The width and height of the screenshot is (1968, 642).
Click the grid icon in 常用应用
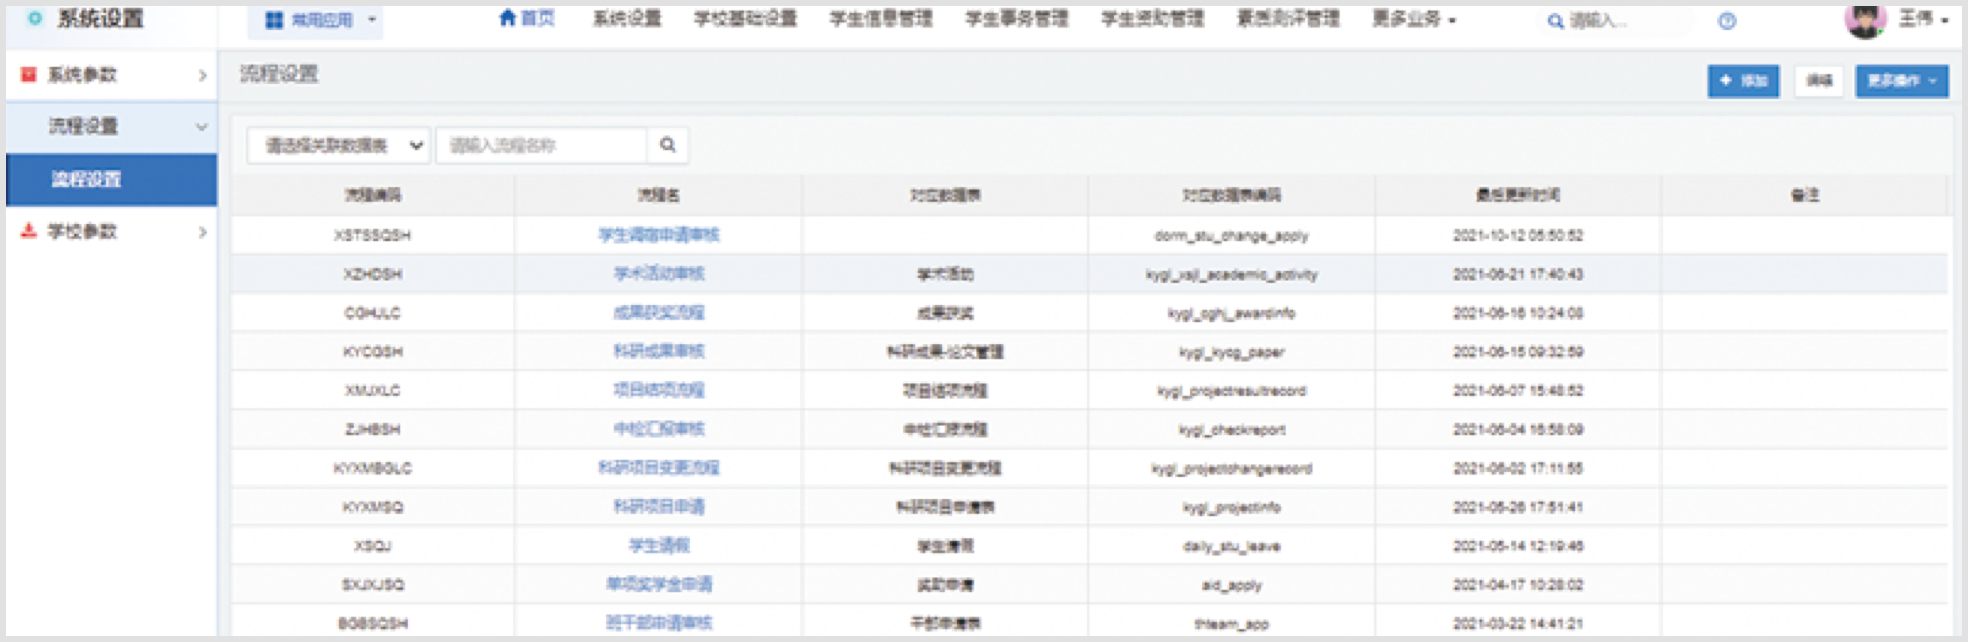click(274, 20)
